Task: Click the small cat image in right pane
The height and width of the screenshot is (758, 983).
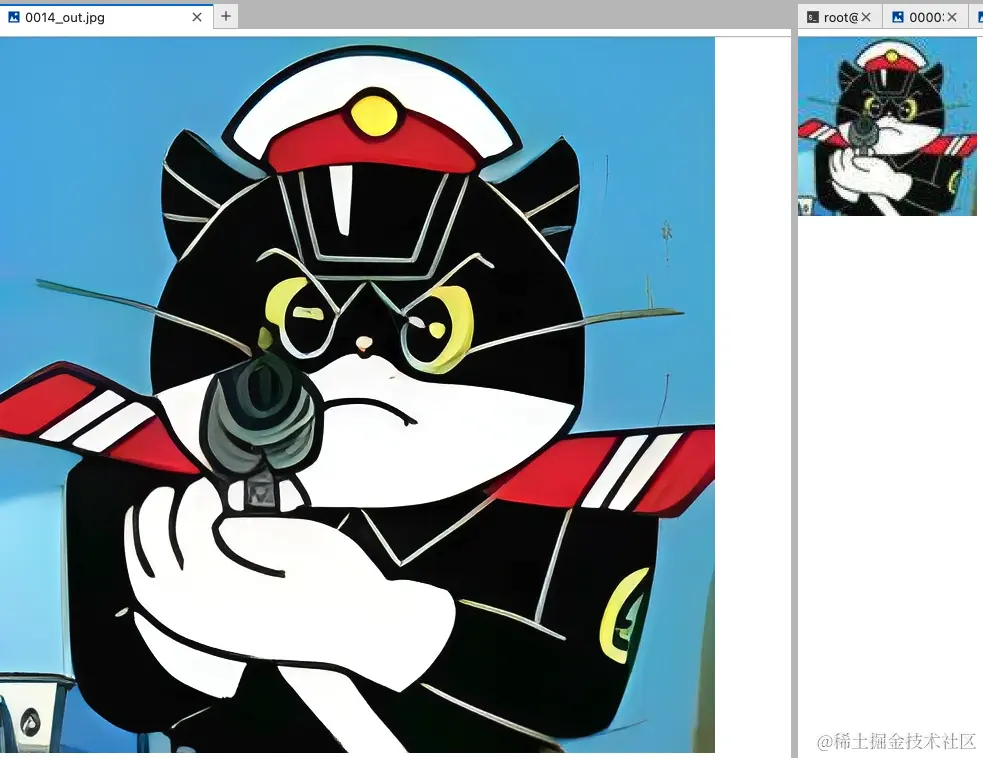Action: (887, 126)
